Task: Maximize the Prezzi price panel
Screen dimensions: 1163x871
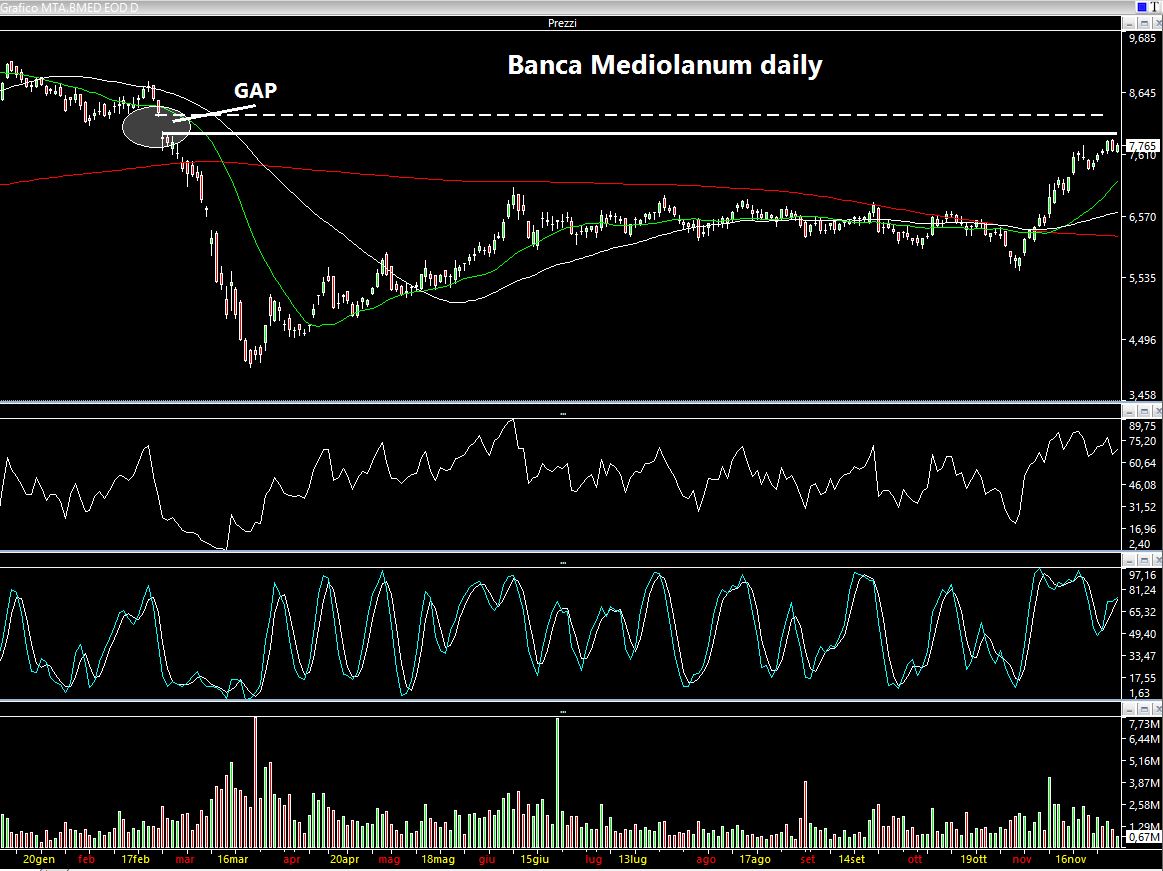Action: tap(1144, 24)
